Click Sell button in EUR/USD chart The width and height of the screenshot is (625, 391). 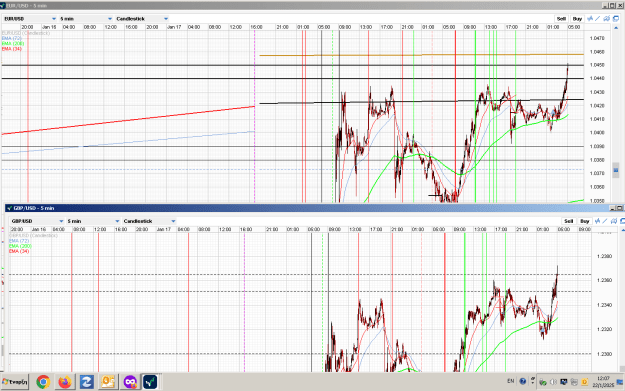click(x=561, y=19)
